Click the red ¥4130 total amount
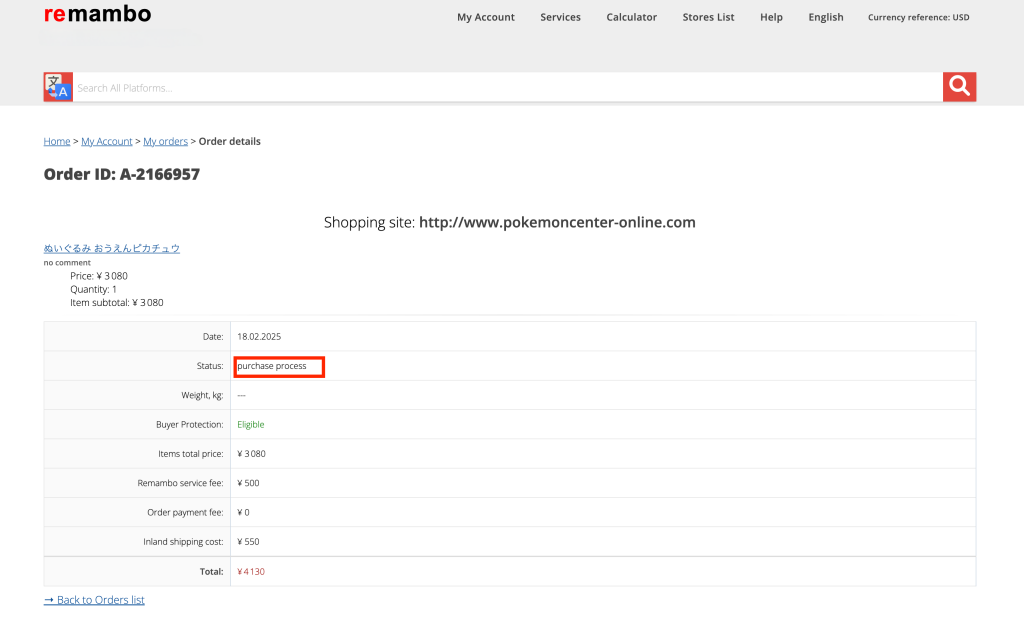Viewport: 1024px width, 618px height. click(251, 571)
